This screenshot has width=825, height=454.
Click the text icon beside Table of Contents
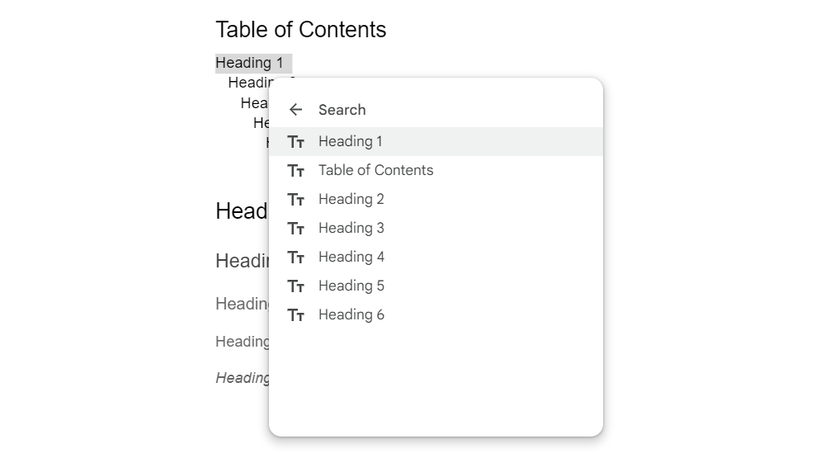coord(295,171)
